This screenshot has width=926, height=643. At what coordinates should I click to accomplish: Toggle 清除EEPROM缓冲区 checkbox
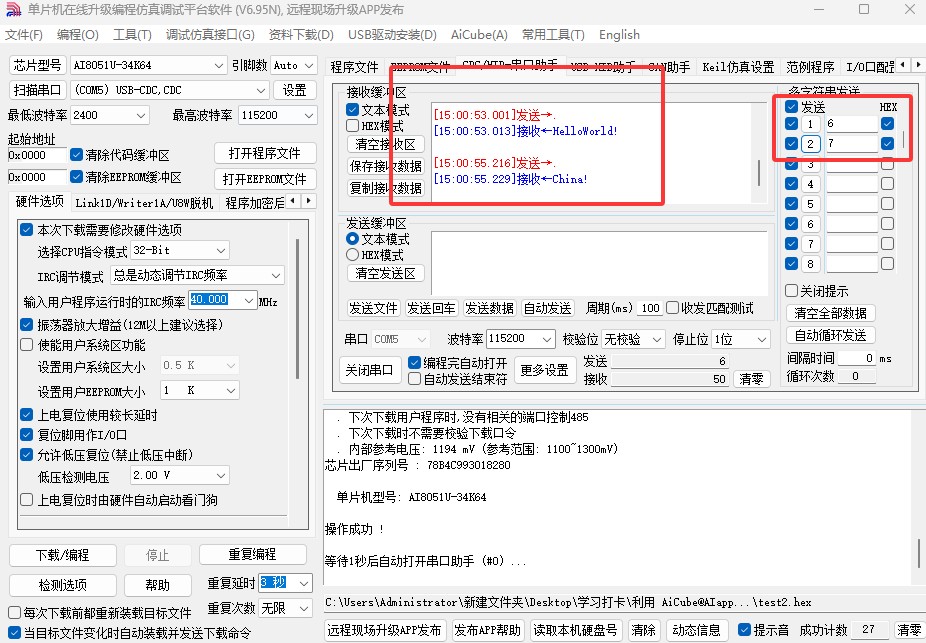pos(76,177)
